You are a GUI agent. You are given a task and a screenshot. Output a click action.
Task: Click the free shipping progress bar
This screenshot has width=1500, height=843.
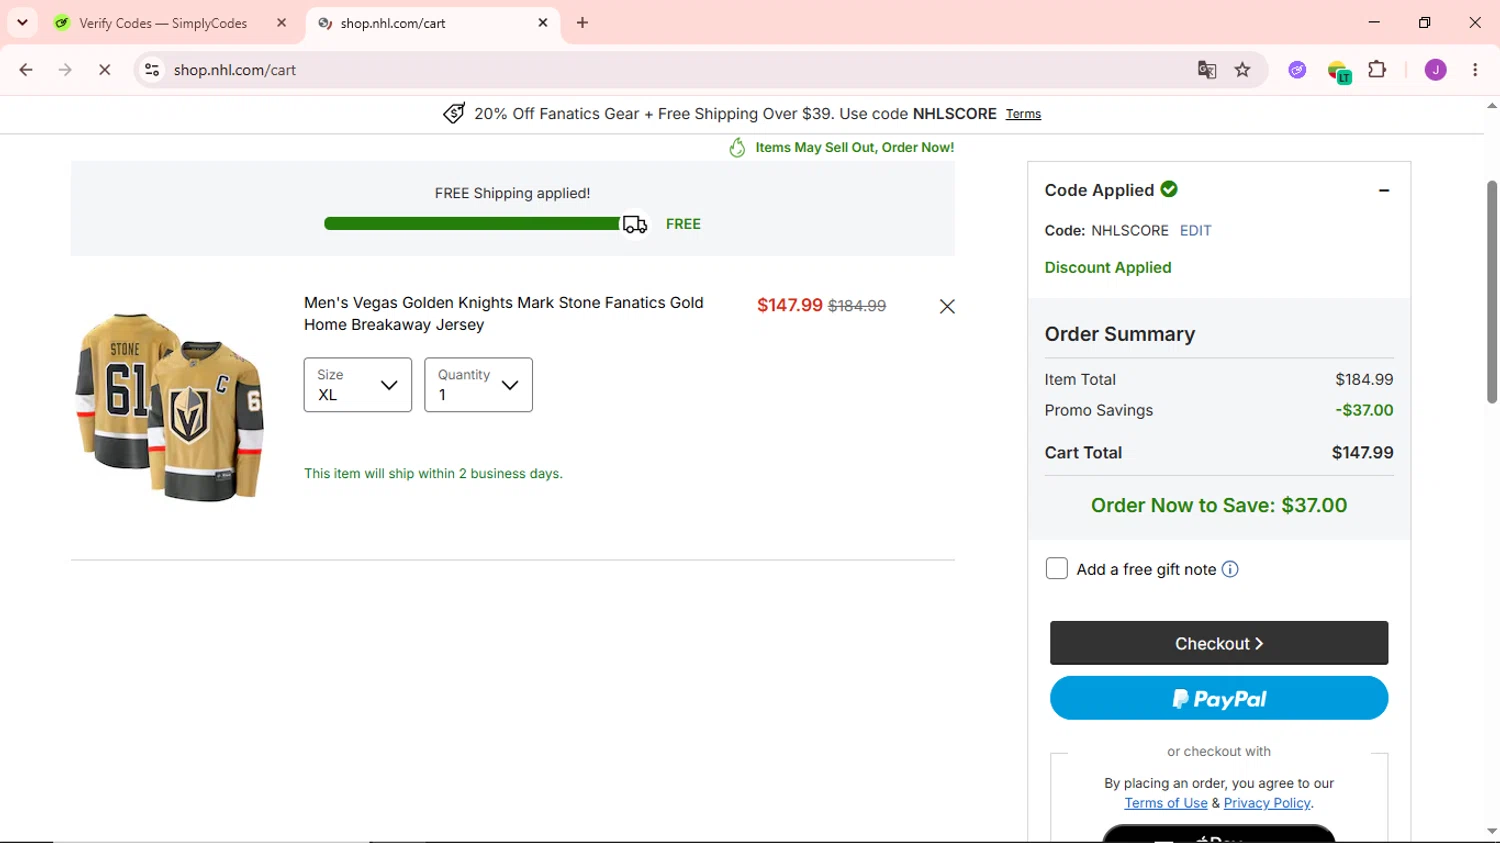point(472,224)
